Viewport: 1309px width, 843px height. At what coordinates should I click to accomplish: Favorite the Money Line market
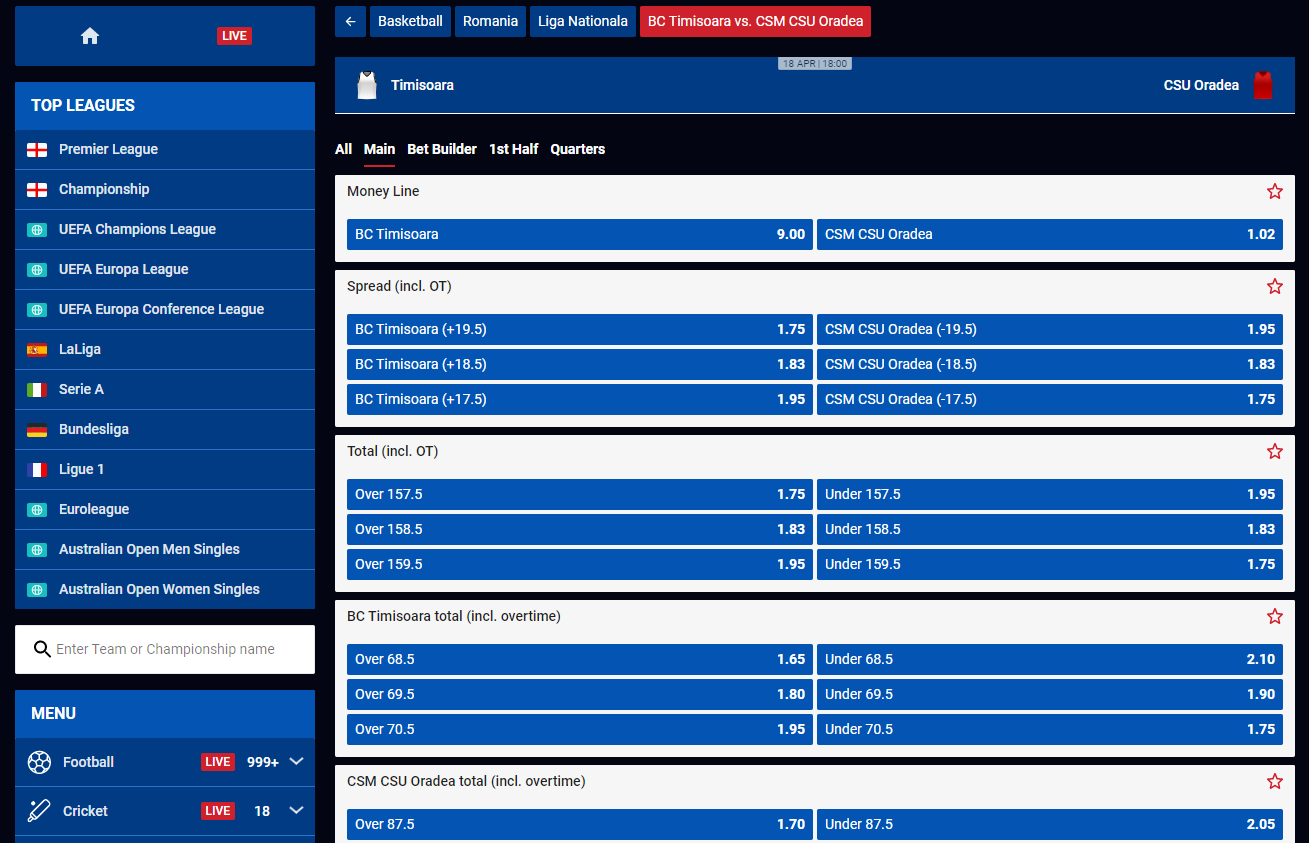pyautogui.click(x=1274, y=191)
